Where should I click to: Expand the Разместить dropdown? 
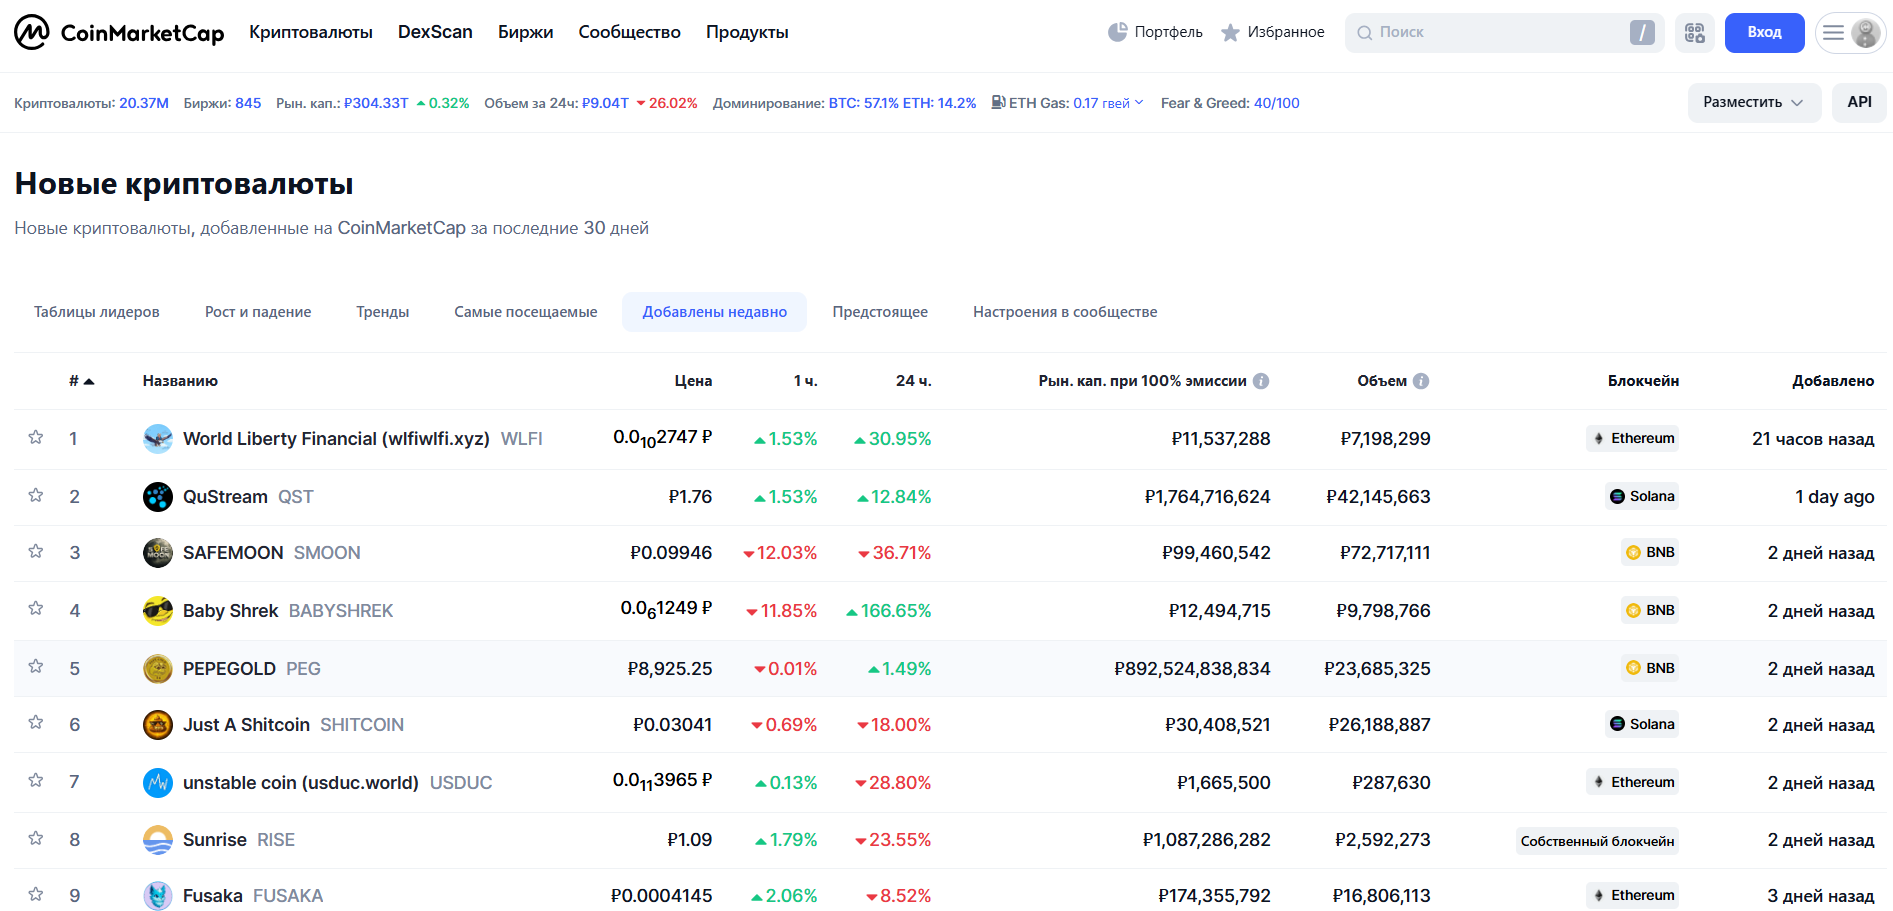1754,103
